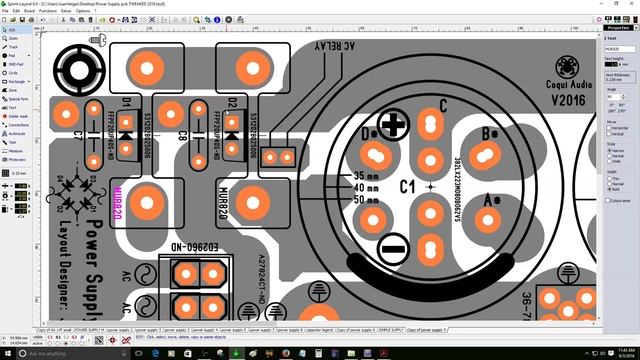Click the Cortana search box in taskbar
Image resolution: width=640 pixels, height=360 pixels.
pyautogui.click(x=73, y=353)
